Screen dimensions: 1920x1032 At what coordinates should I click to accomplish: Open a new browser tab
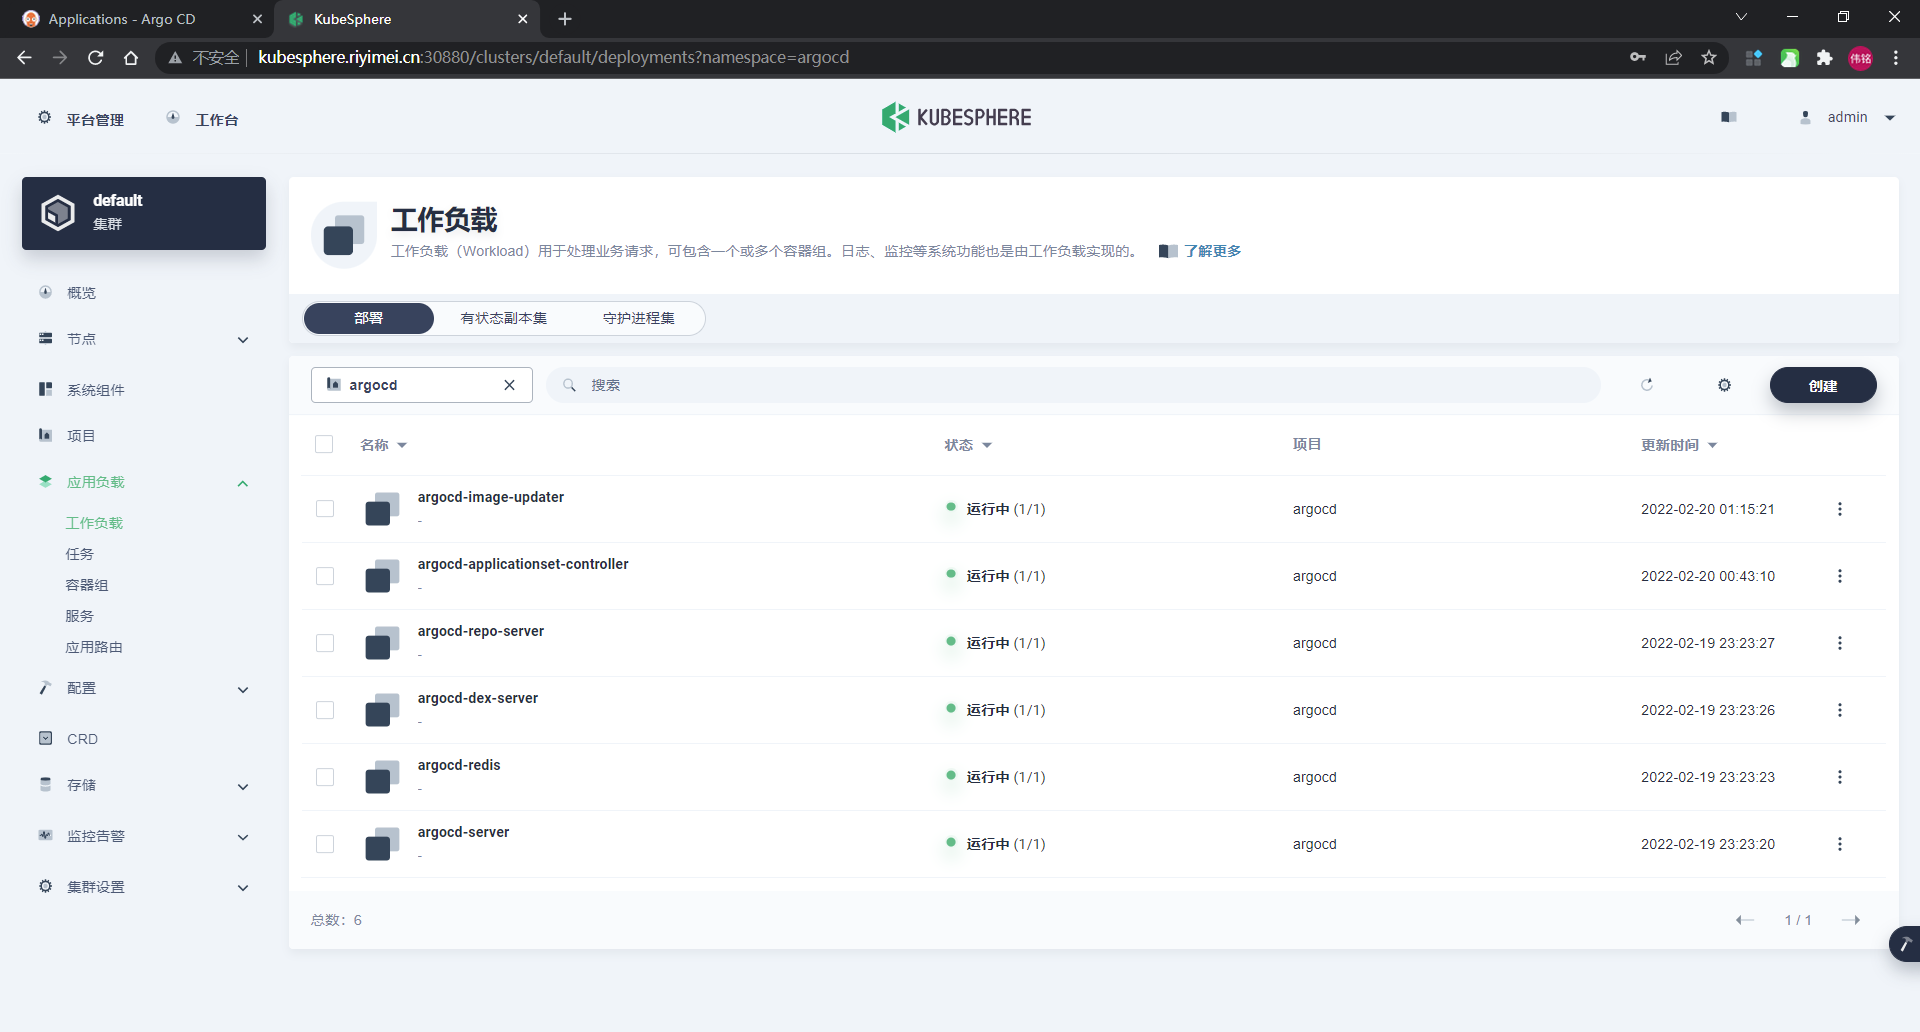[x=565, y=19]
